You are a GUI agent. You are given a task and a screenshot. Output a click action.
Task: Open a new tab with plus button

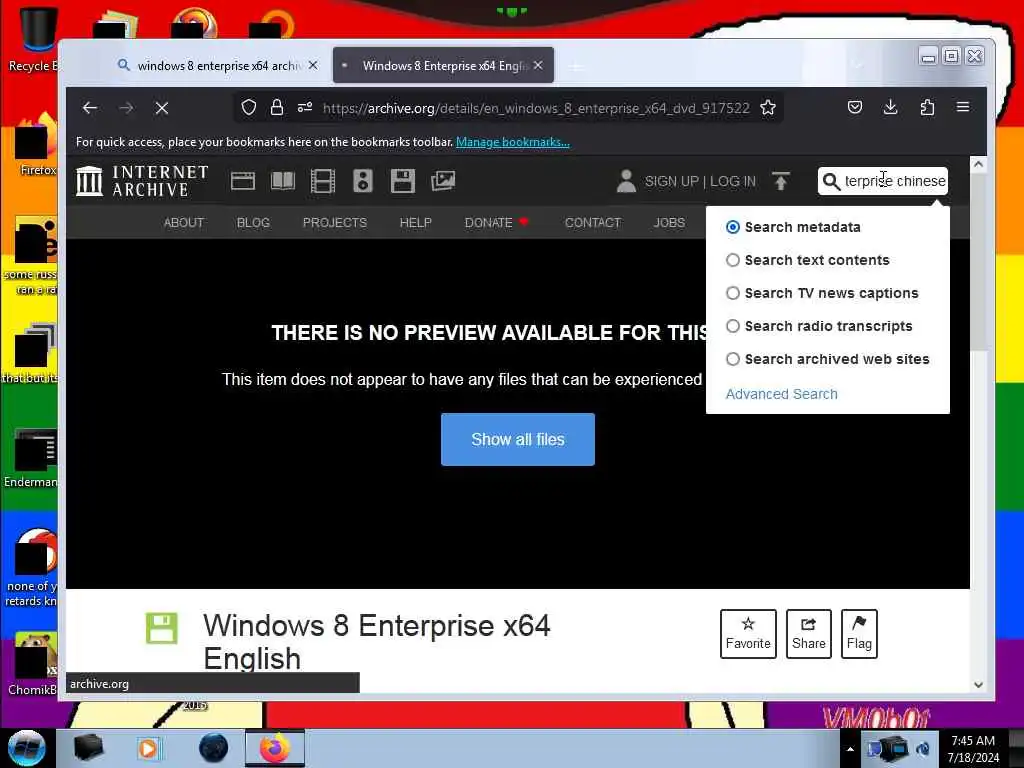575,66
